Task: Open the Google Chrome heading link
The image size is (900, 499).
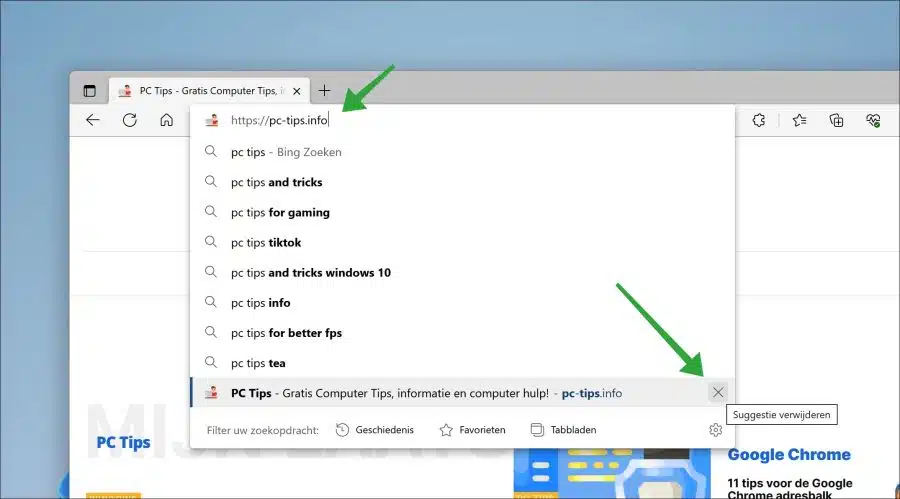Action: 789,455
